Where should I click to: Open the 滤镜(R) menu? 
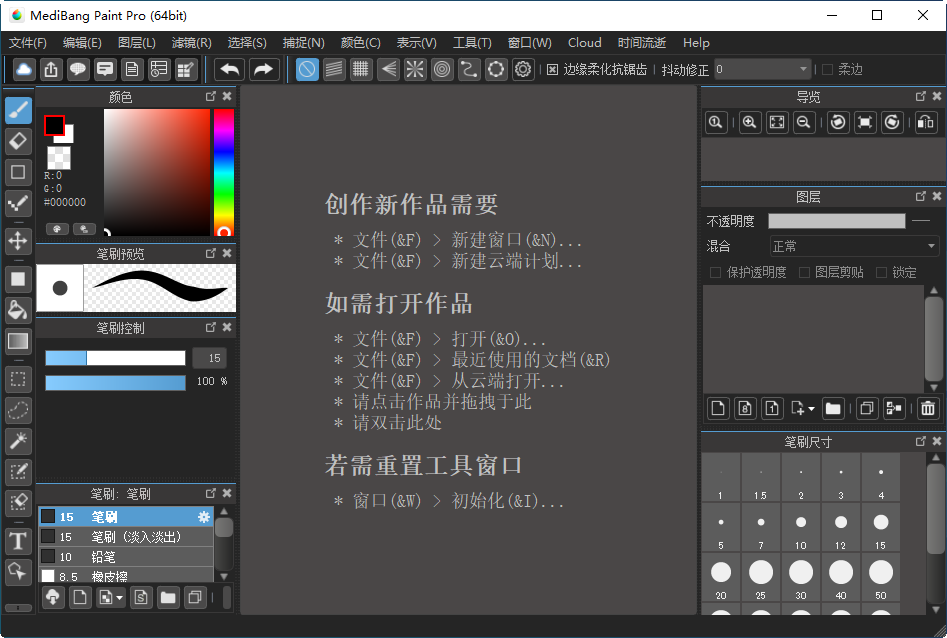pos(191,43)
